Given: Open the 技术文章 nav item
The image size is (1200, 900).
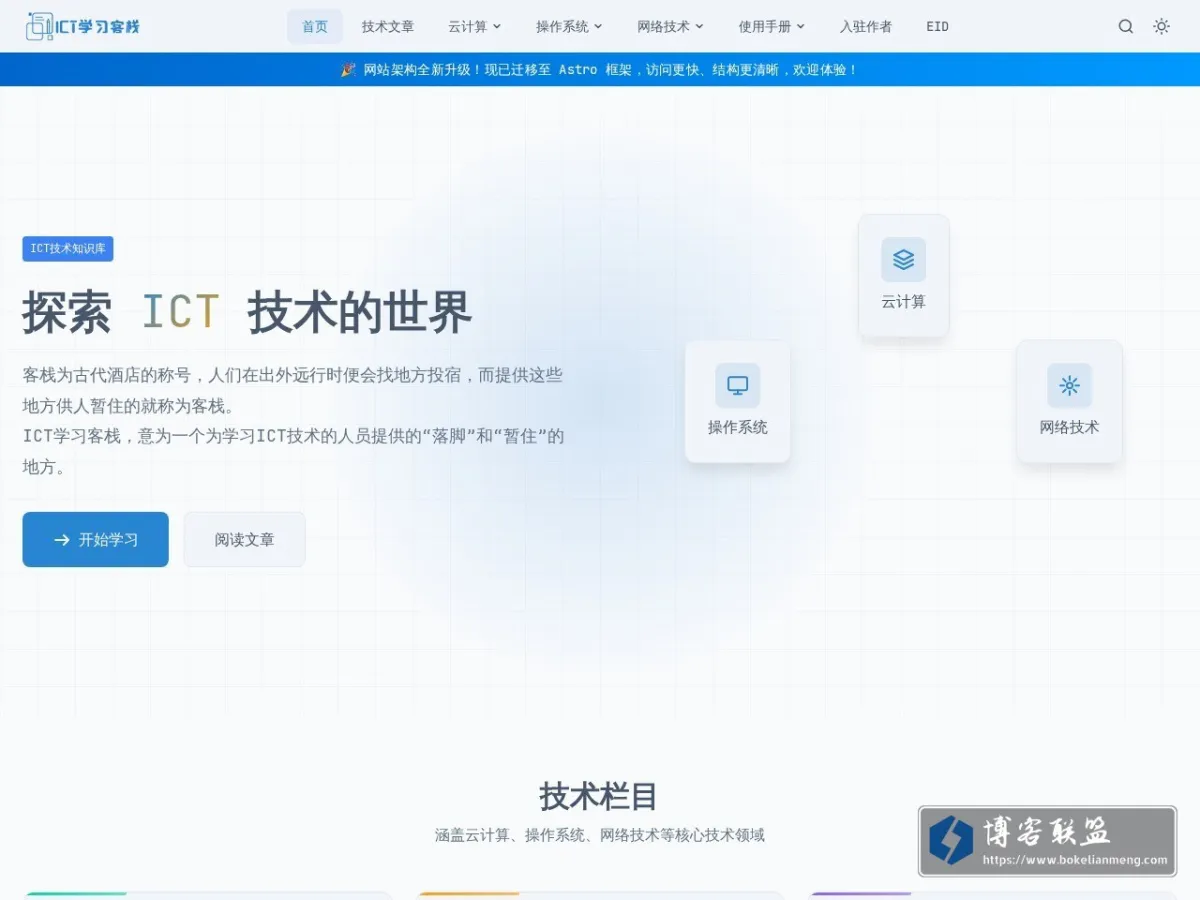Looking at the screenshot, I should click(388, 27).
